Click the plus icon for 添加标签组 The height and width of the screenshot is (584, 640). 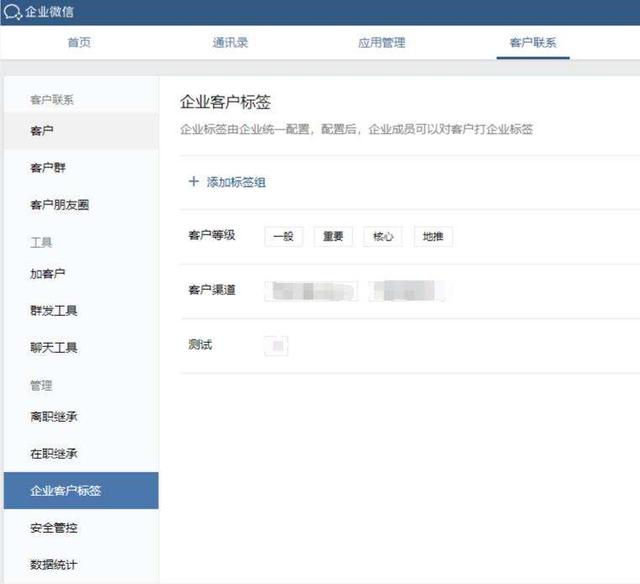(x=193, y=182)
